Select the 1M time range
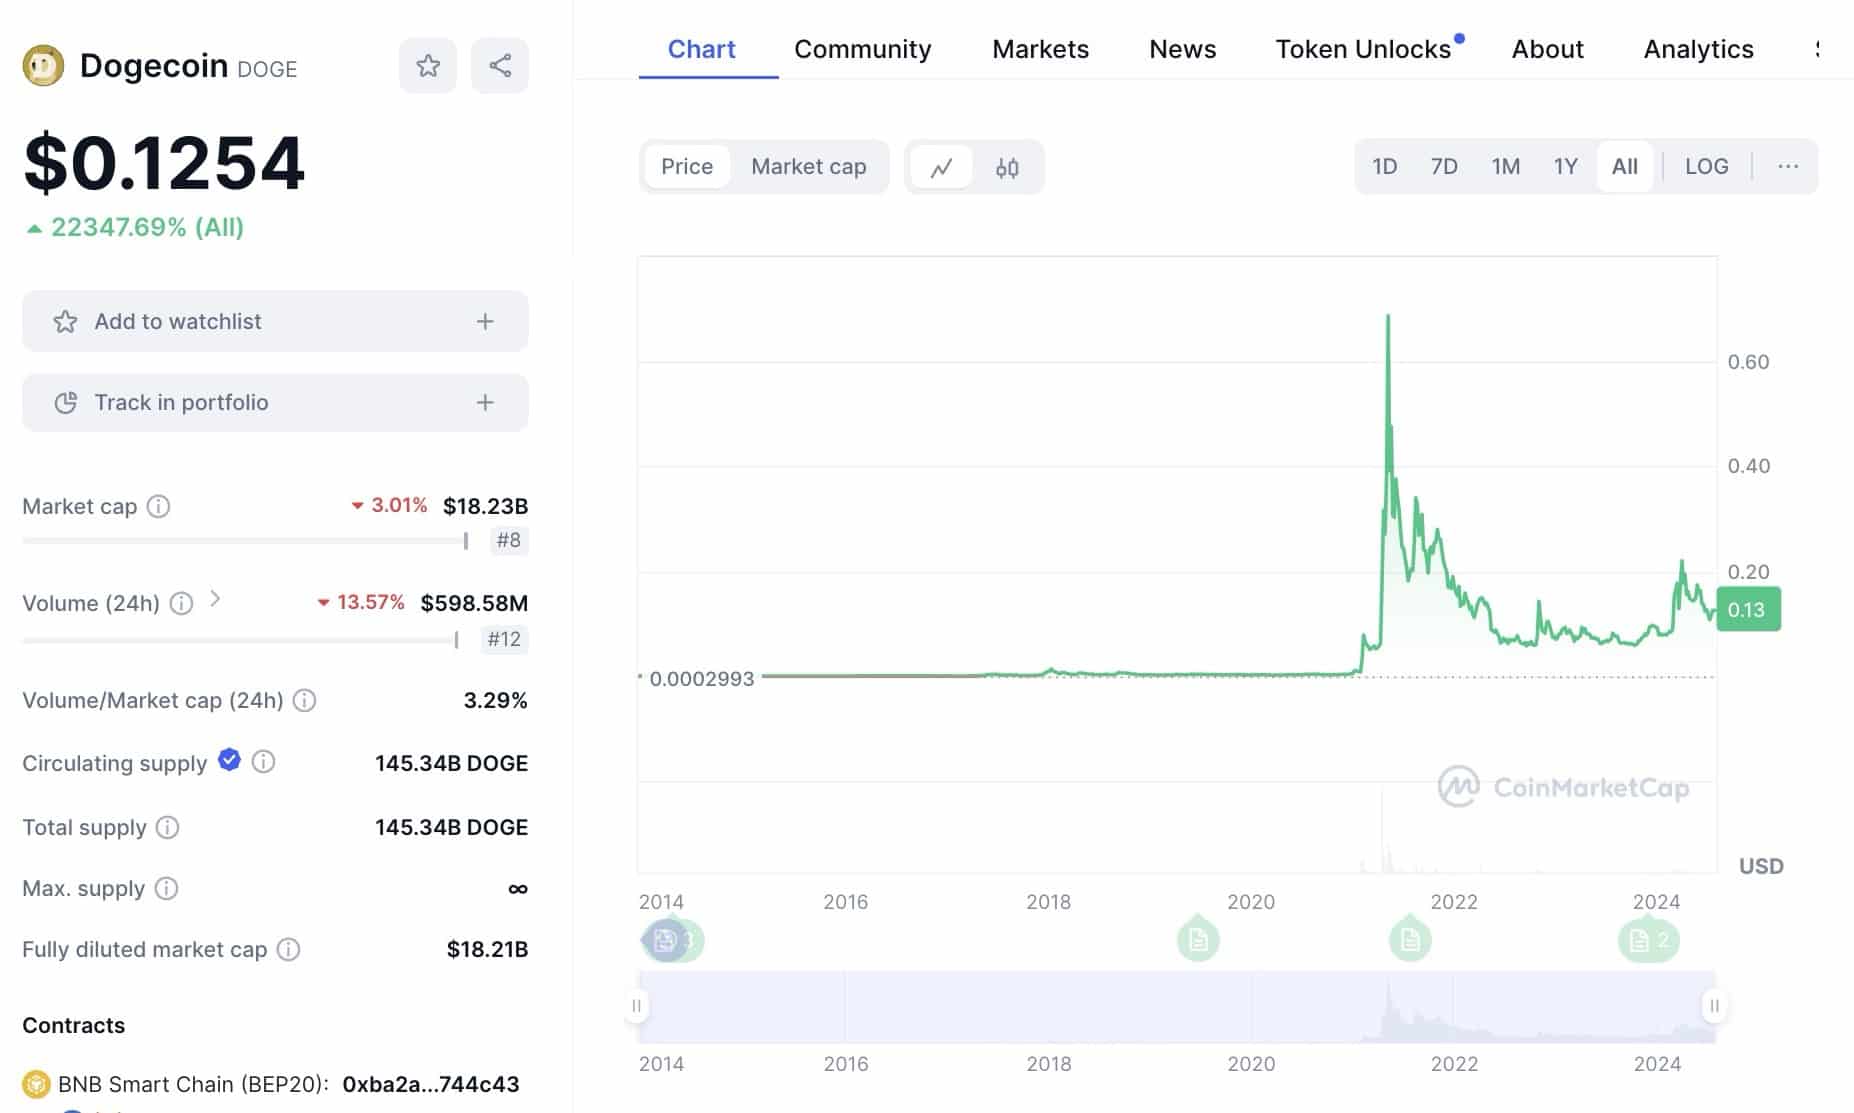Viewport: 1854px width, 1113px height. click(1505, 166)
